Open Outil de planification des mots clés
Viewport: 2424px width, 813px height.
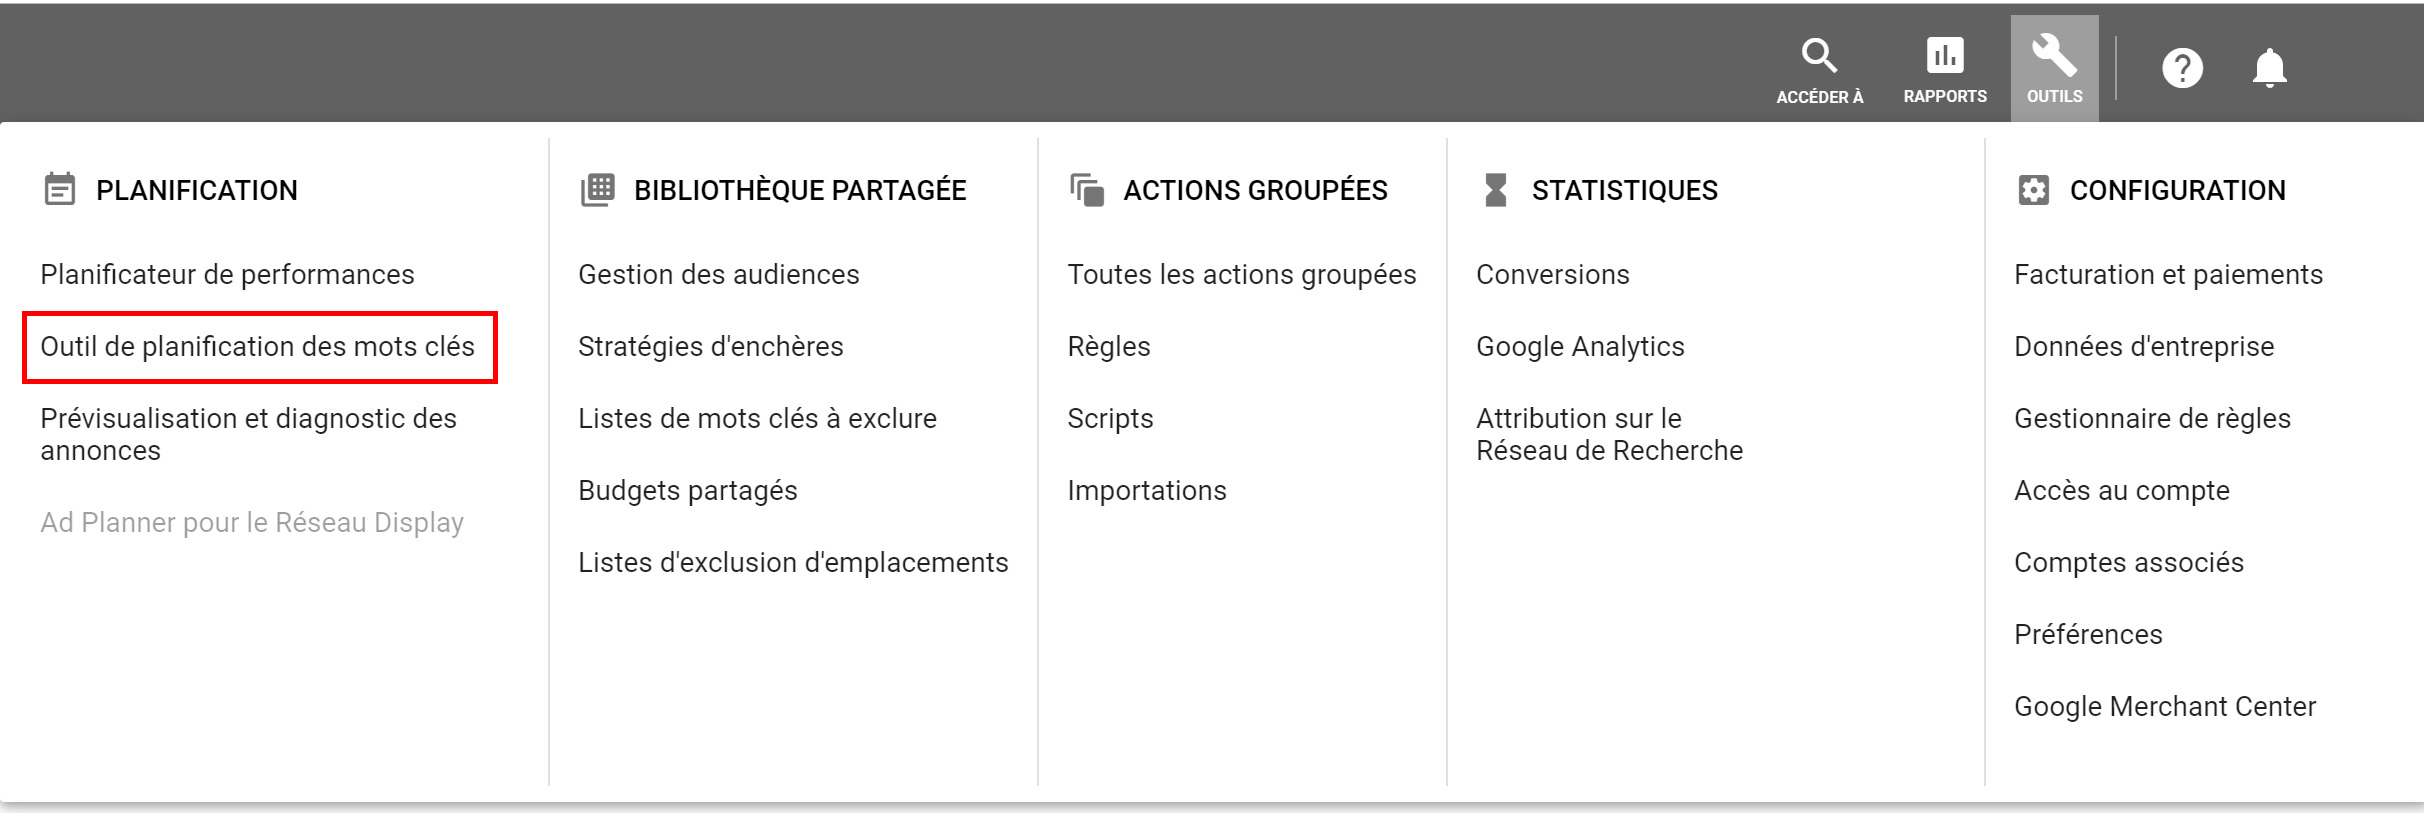[258, 347]
